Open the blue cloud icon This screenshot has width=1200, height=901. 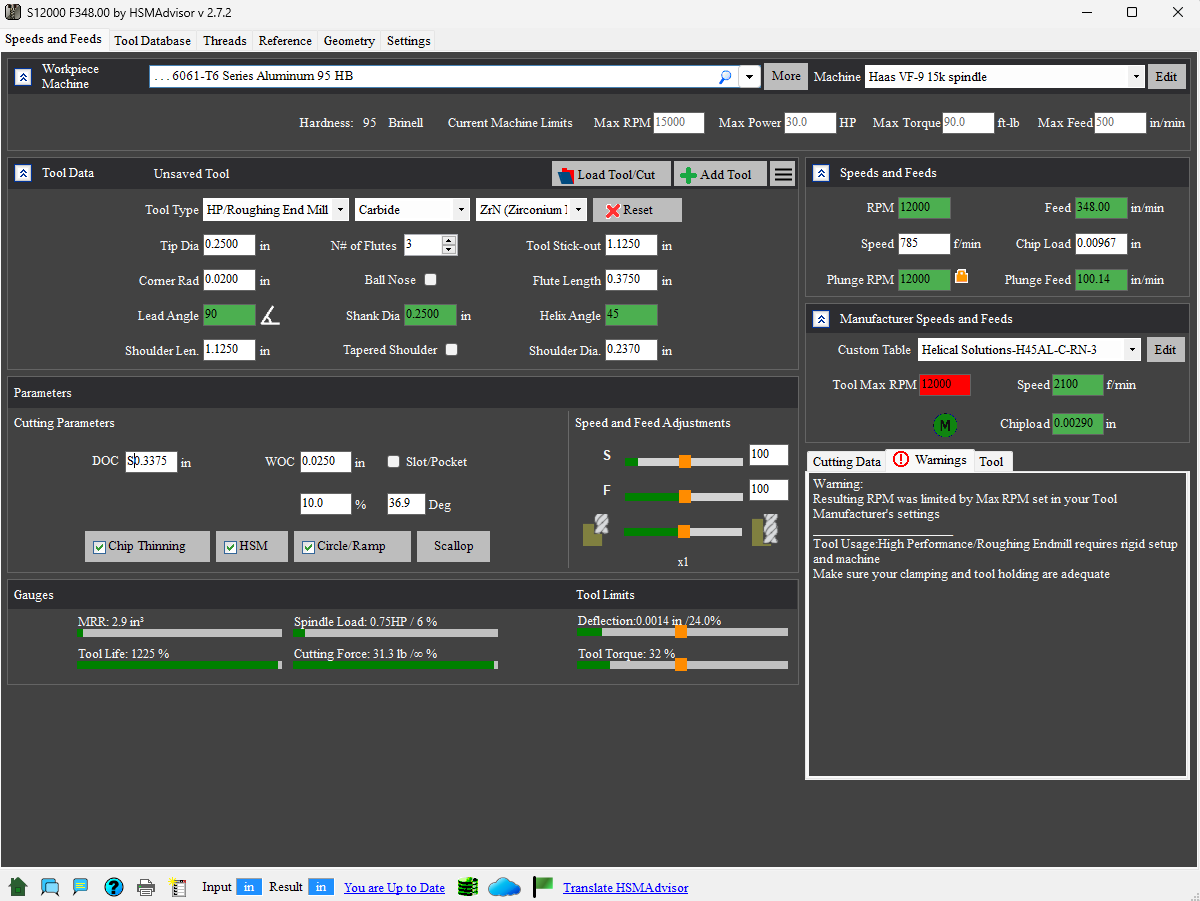pyautogui.click(x=504, y=887)
